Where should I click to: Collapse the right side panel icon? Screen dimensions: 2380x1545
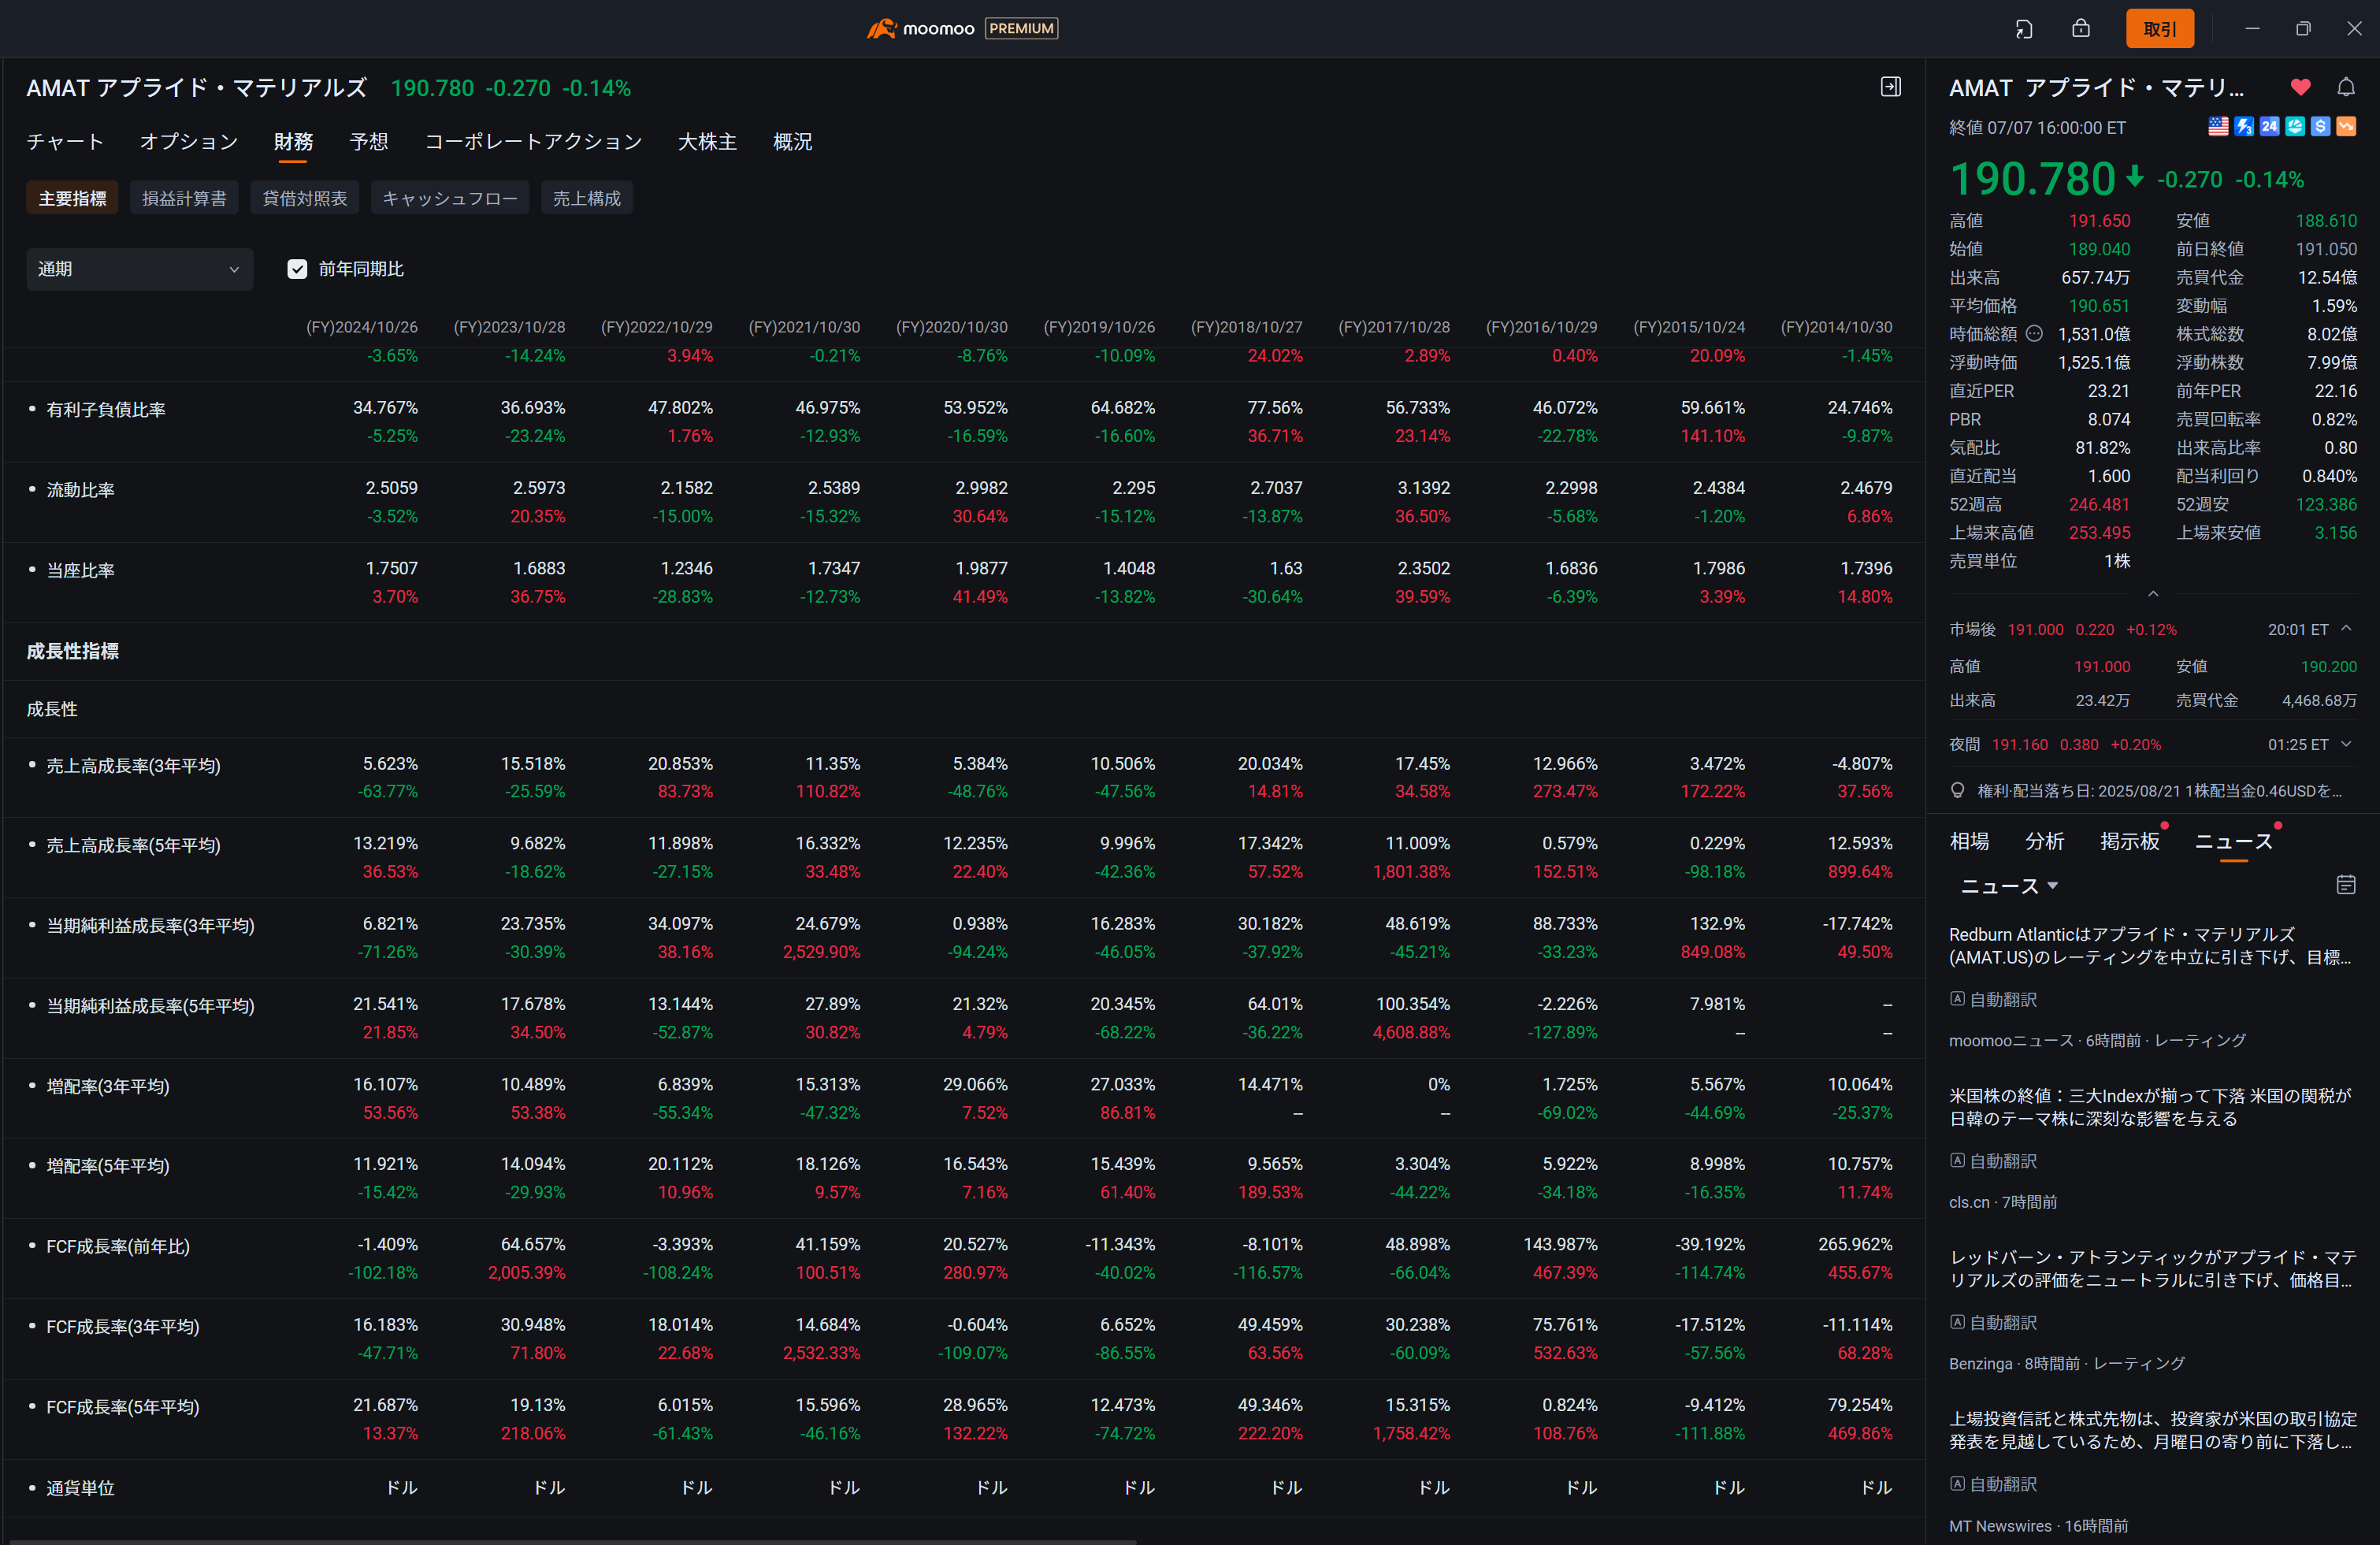[1891, 87]
